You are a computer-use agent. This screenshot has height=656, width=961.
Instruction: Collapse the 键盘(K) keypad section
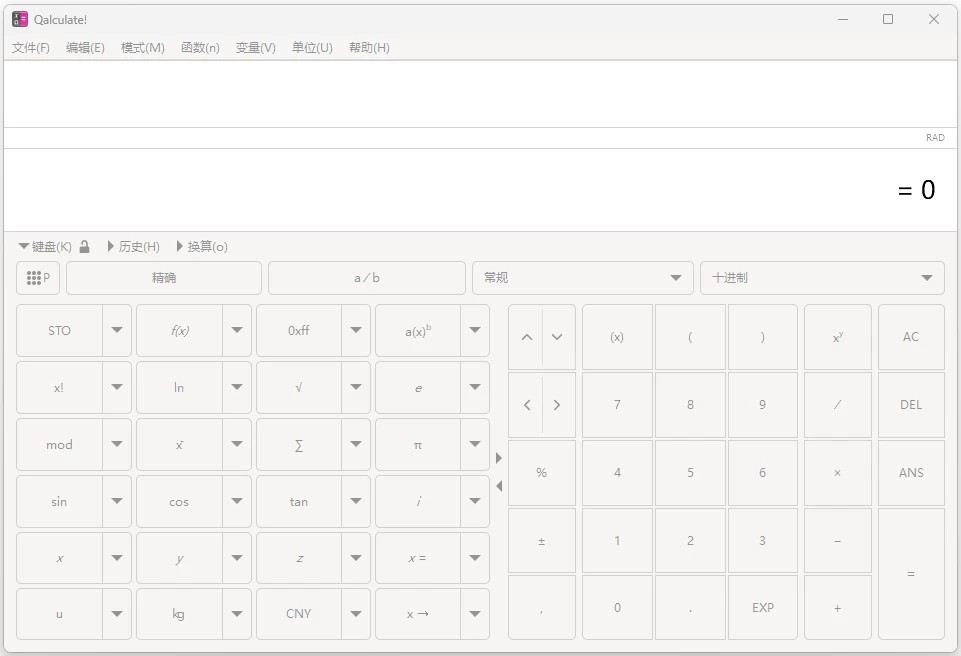coord(45,247)
